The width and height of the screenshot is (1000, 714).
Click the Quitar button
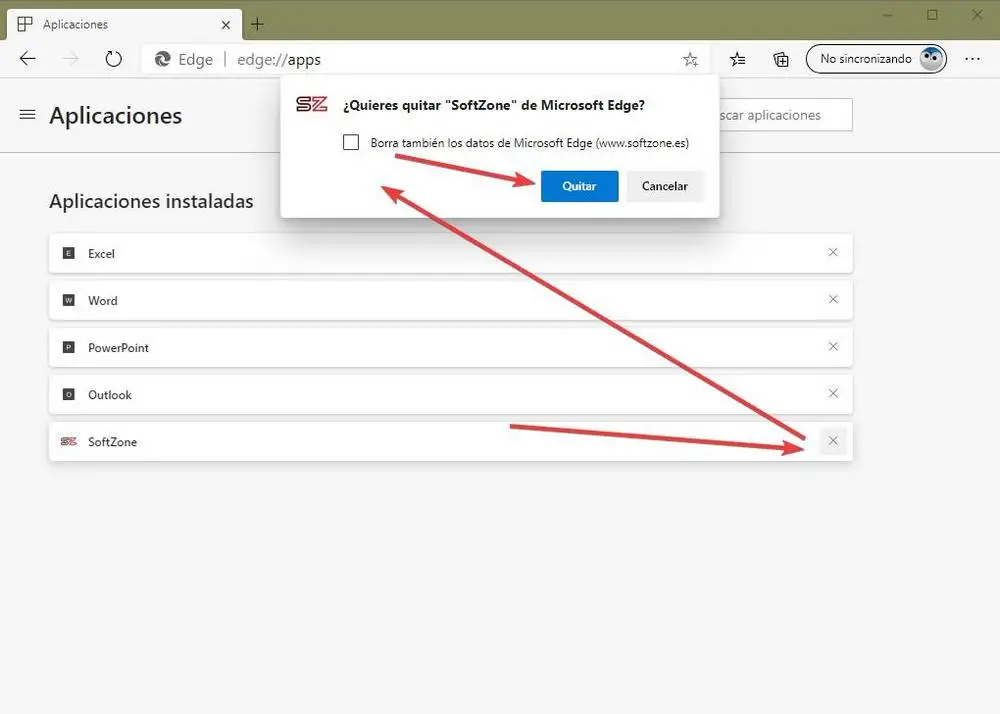579,186
